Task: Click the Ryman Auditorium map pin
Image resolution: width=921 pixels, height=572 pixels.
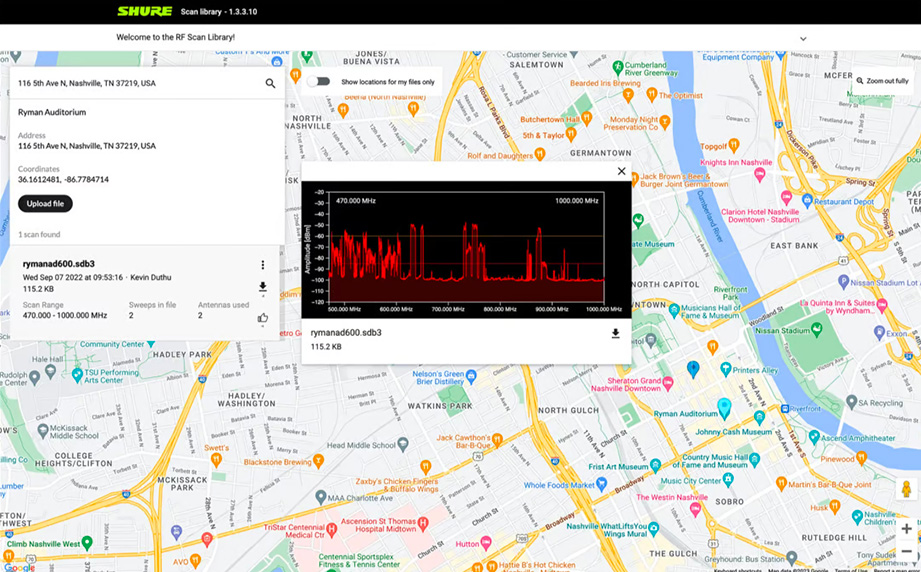Action: click(724, 408)
